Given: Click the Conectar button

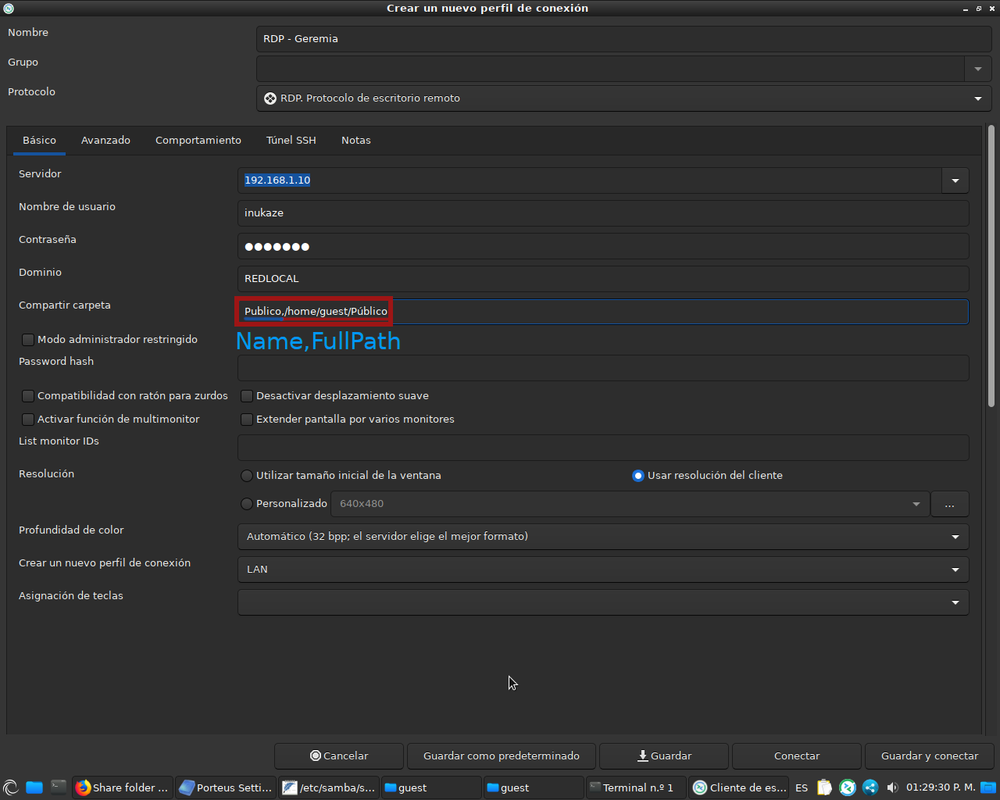Looking at the screenshot, I should pyautogui.click(x=797, y=756).
